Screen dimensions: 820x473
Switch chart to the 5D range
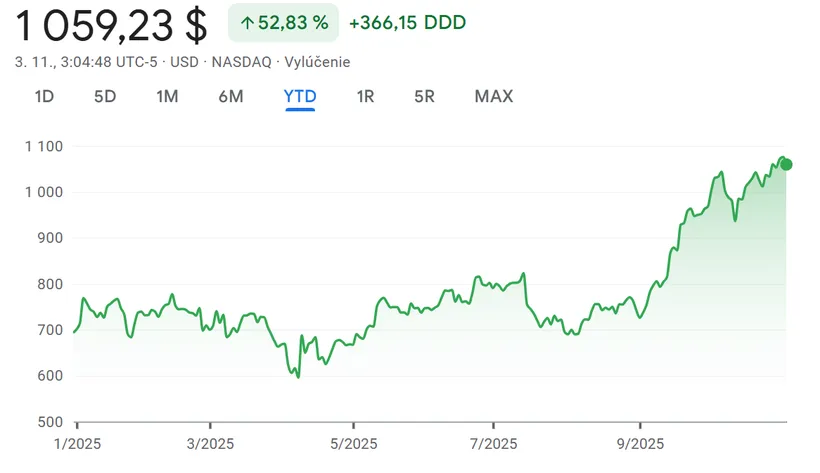(x=105, y=96)
